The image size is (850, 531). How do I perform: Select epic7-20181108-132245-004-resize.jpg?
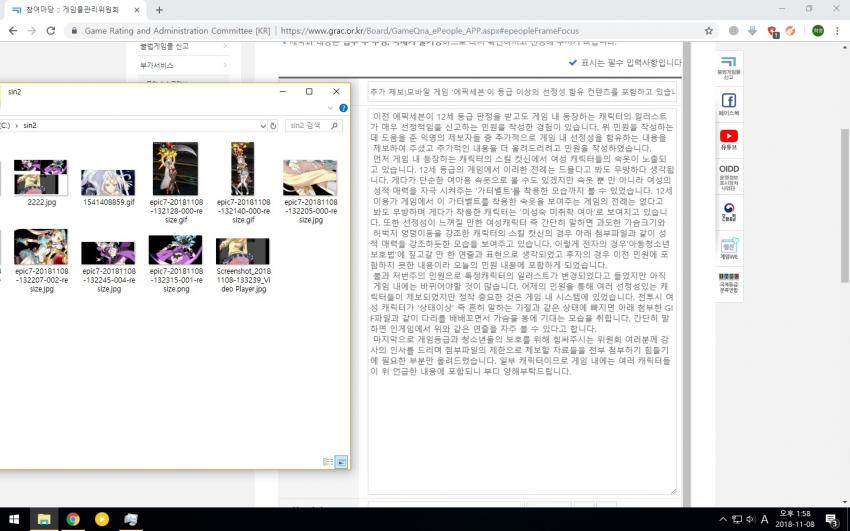coord(108,267)
